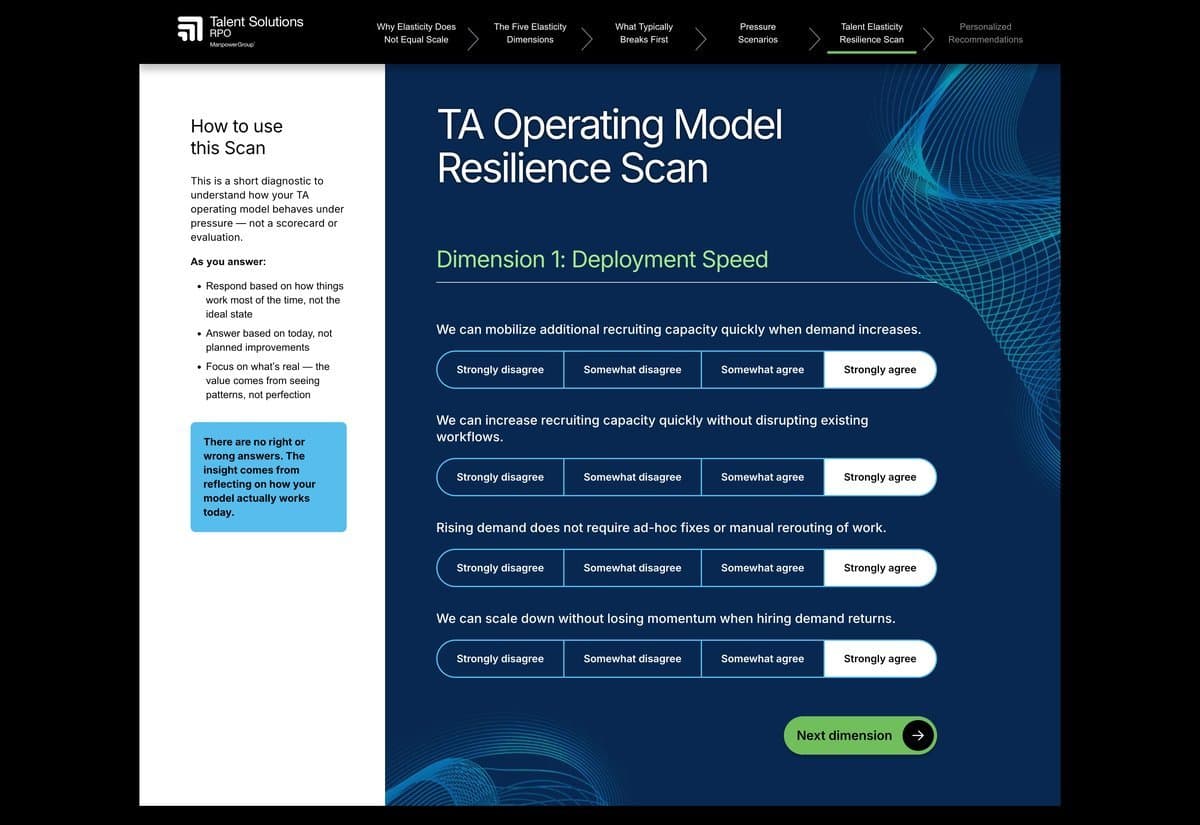Mark Somewhat agree for scale down question

pyautogui.click(x=762, y=659)
